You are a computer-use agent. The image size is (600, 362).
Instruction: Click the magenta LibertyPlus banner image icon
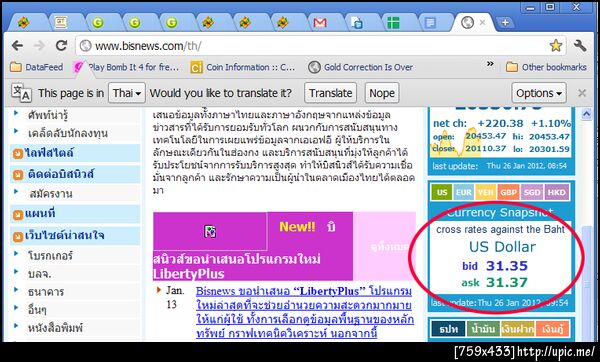click(210, 232)
